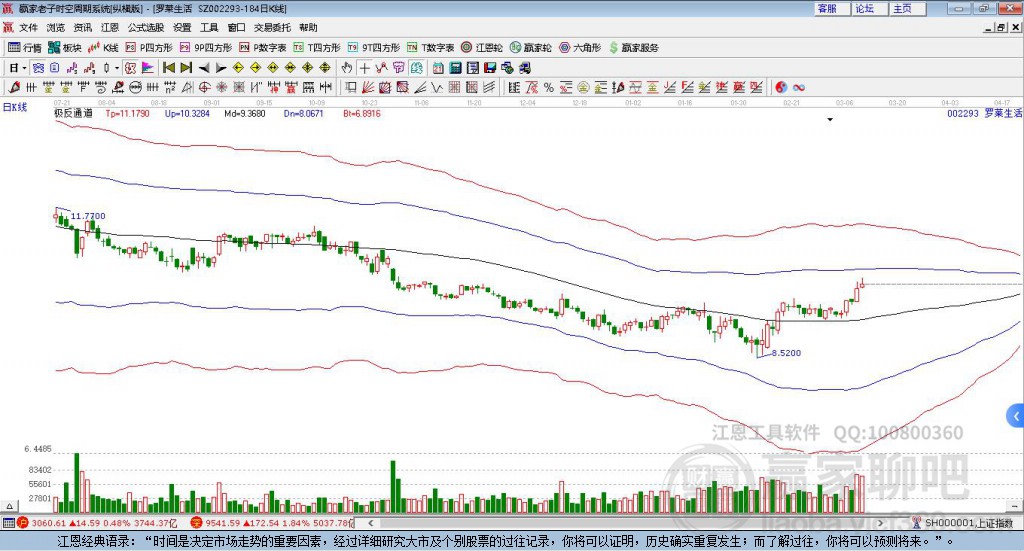Select the percent retracement tool

[x=549, y=87]
